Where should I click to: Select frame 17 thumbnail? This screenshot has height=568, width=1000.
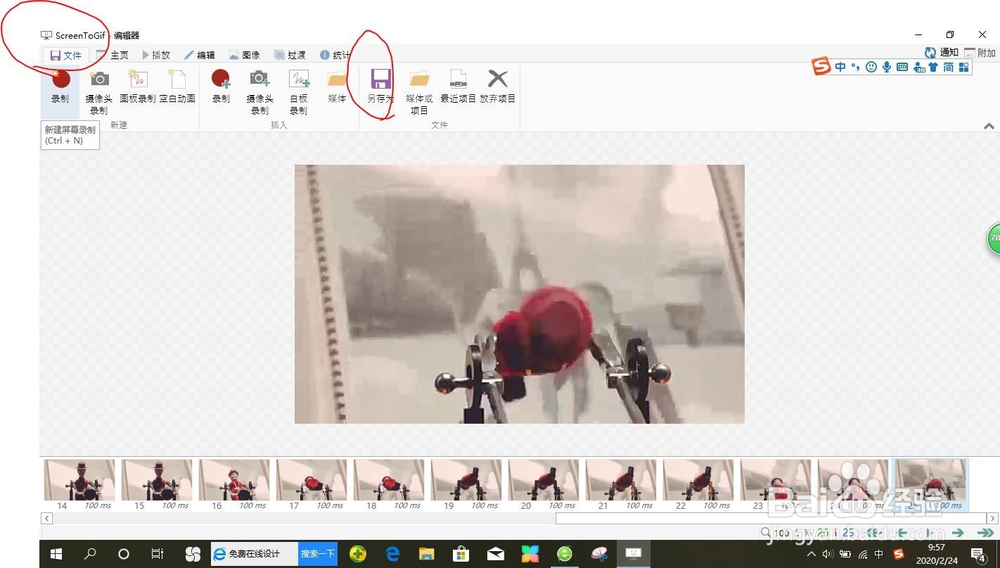(x=311, y=484)
